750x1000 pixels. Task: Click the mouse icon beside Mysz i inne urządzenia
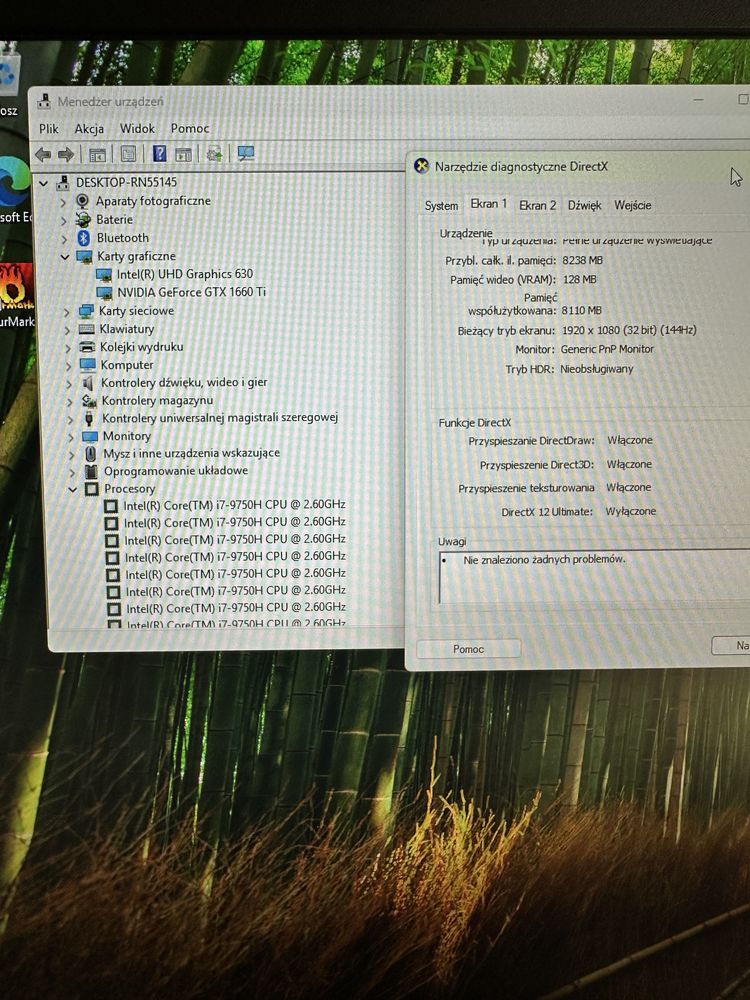91,453
